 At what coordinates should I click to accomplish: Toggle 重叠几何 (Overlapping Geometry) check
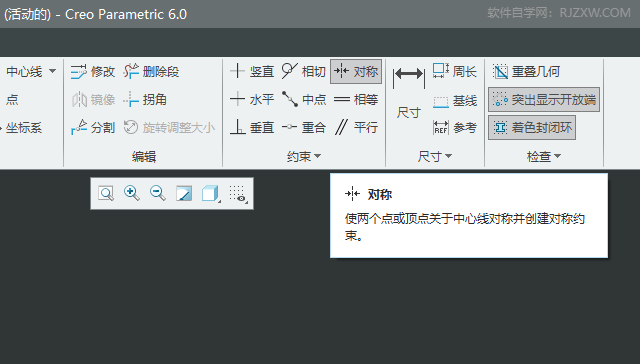coord(526,71)
